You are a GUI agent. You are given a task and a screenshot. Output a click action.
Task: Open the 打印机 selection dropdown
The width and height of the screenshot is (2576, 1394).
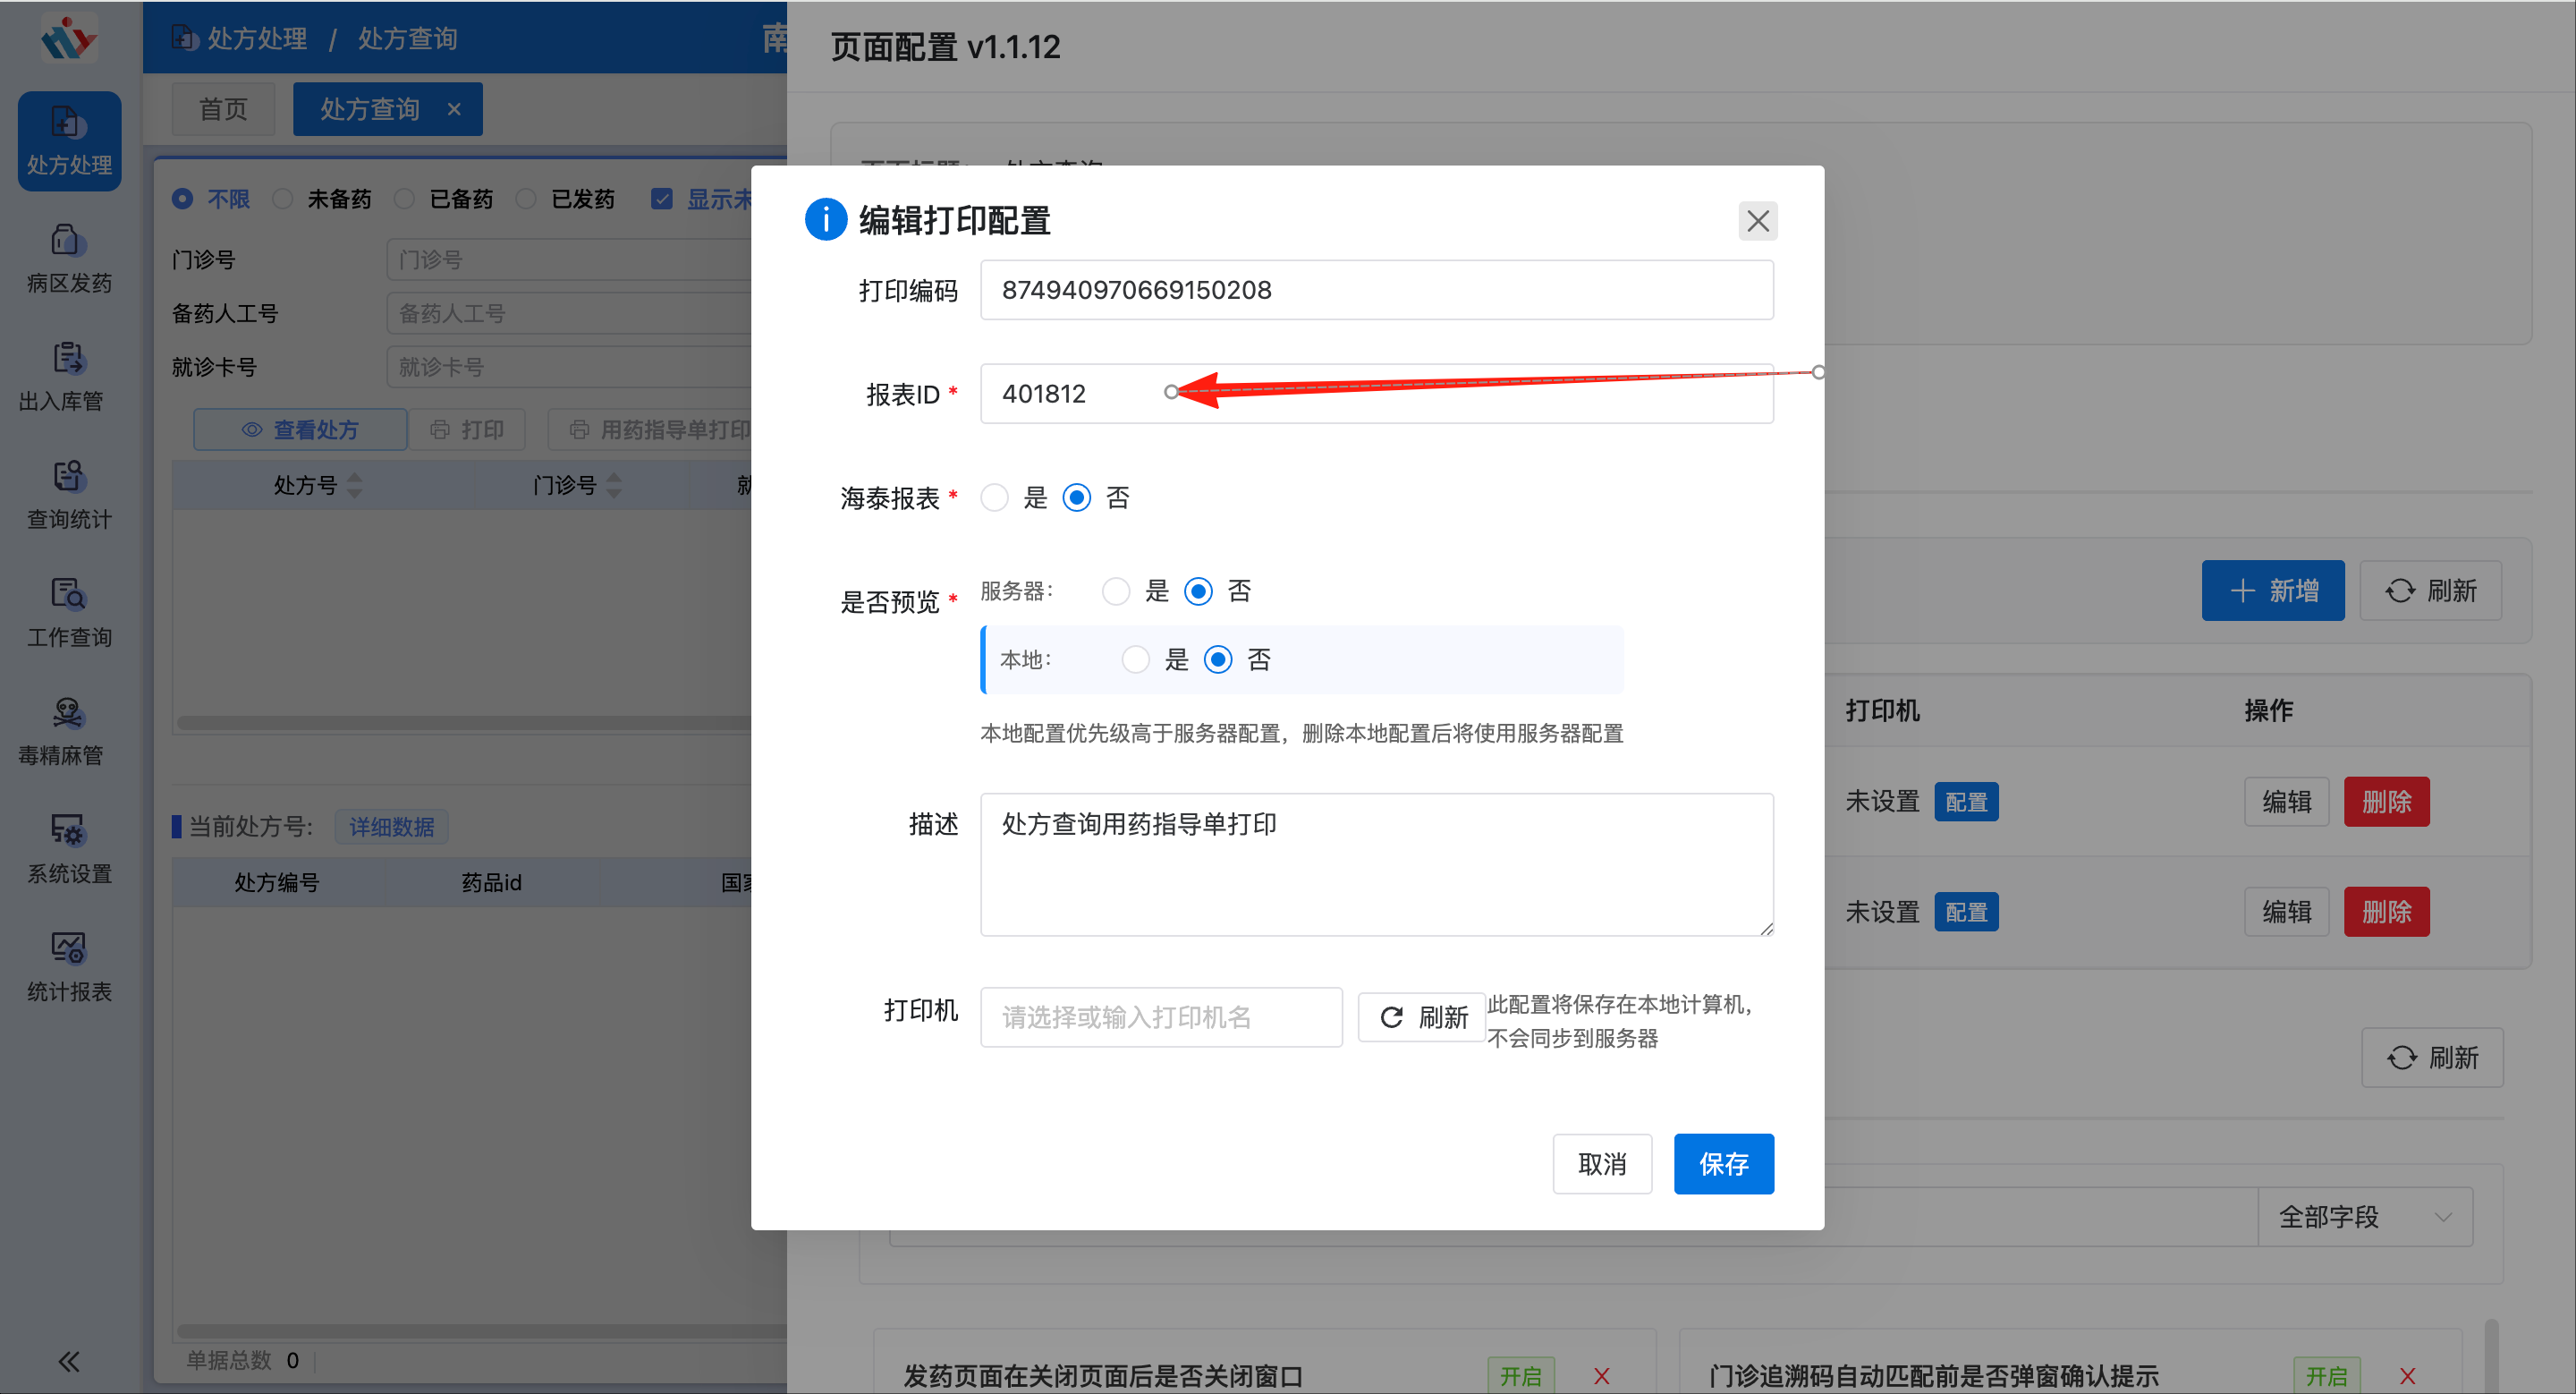(1160, 1017)
